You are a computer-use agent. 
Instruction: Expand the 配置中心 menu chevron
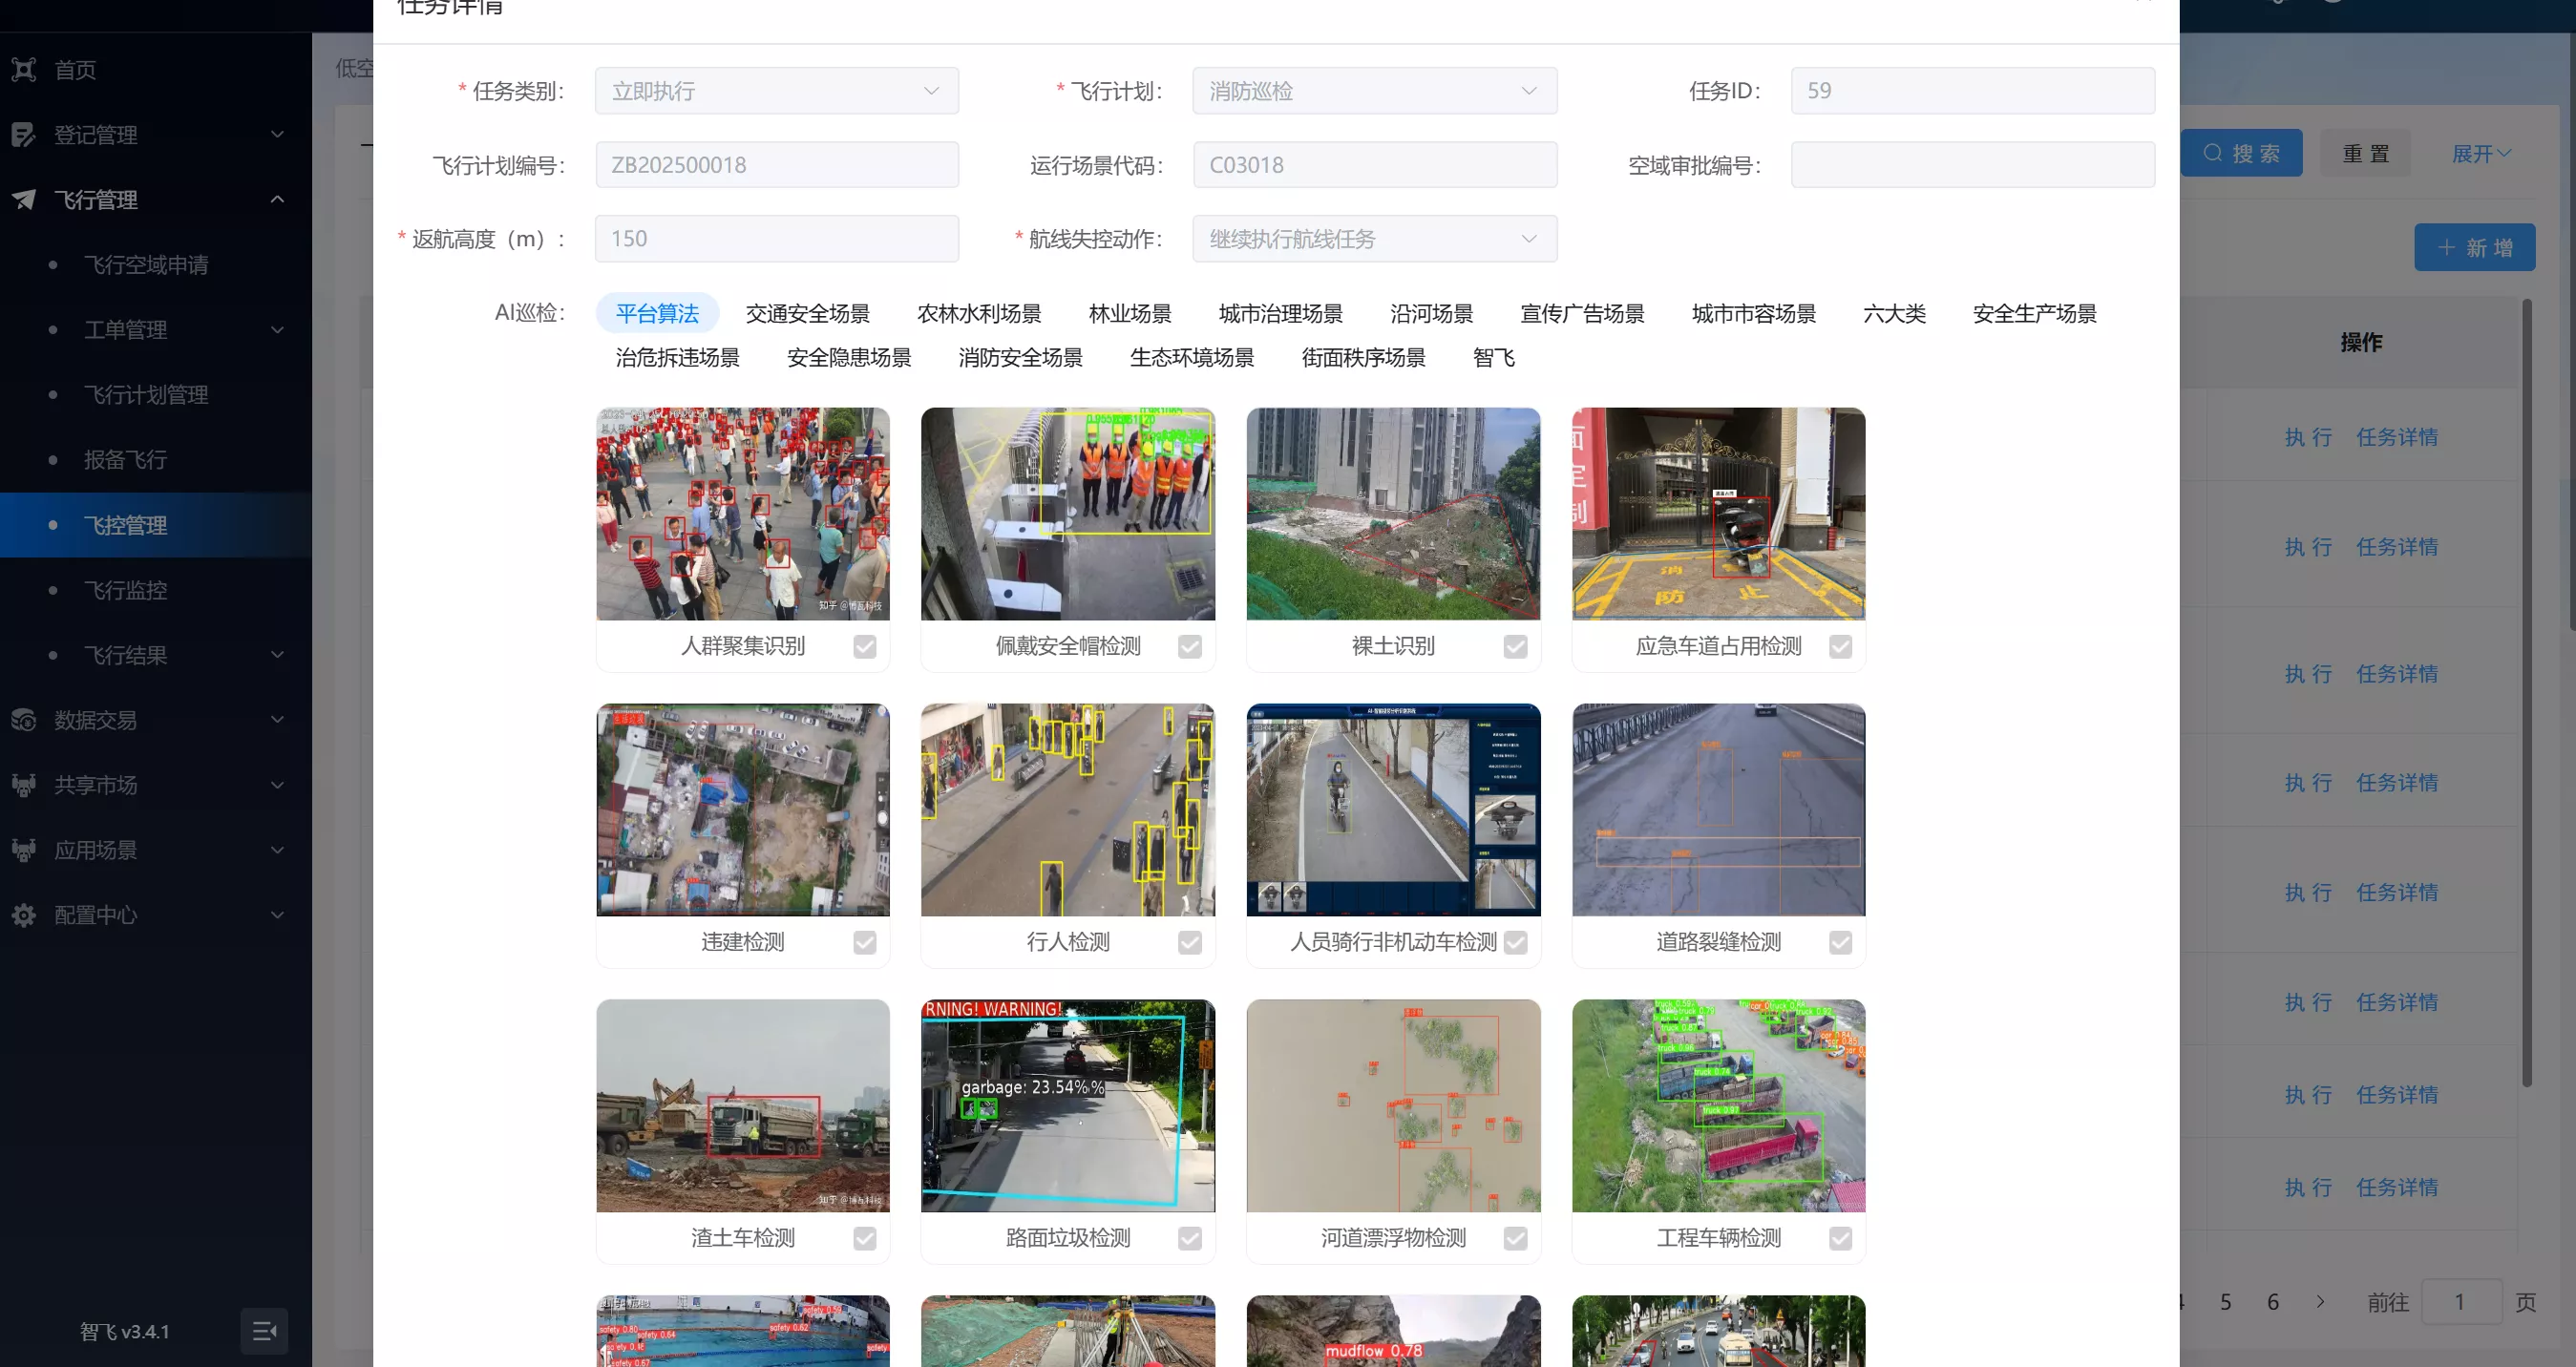click(278, 915)
